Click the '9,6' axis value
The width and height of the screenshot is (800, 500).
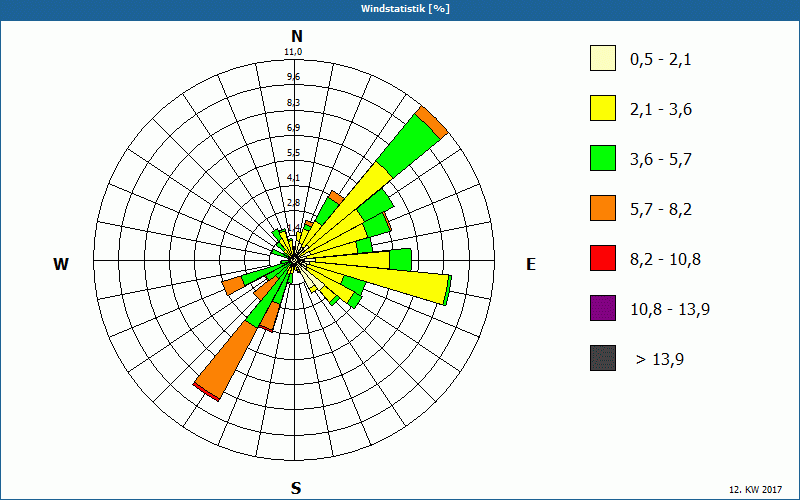(293, 77)
